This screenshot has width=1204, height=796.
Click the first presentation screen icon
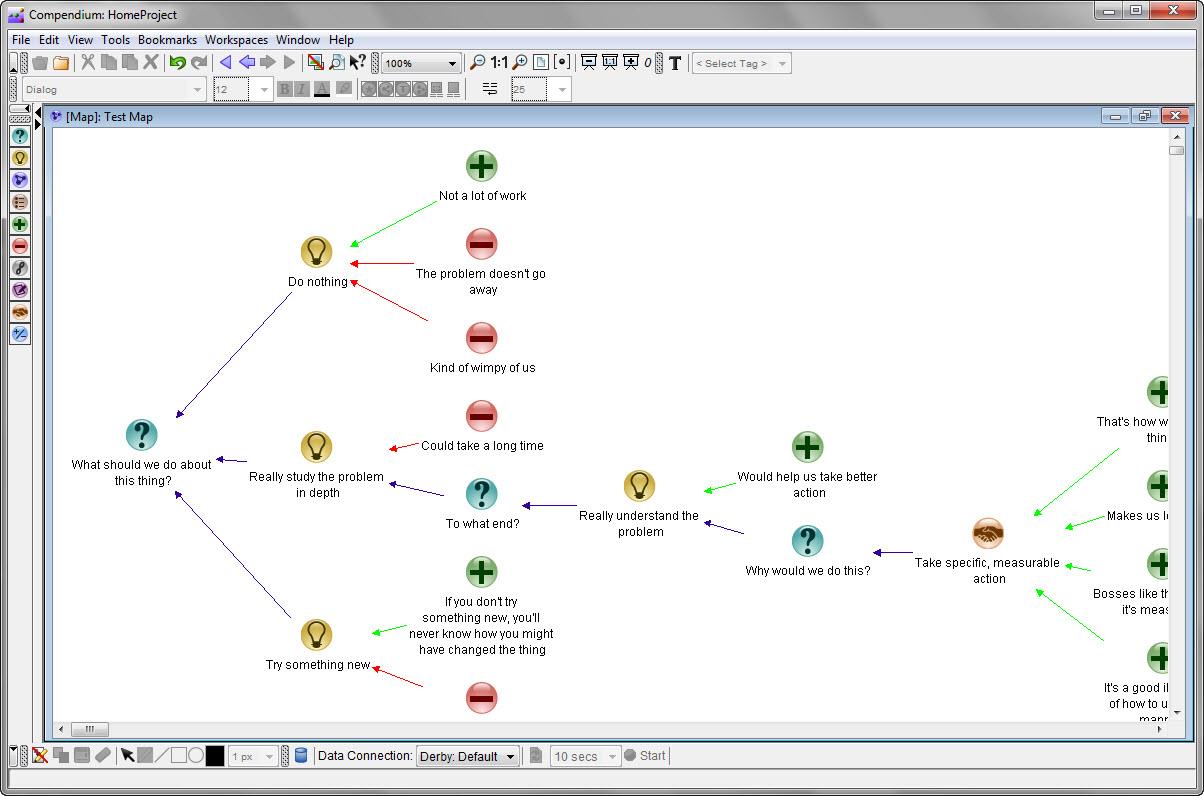pyautogui.click(x=589, y=62)
